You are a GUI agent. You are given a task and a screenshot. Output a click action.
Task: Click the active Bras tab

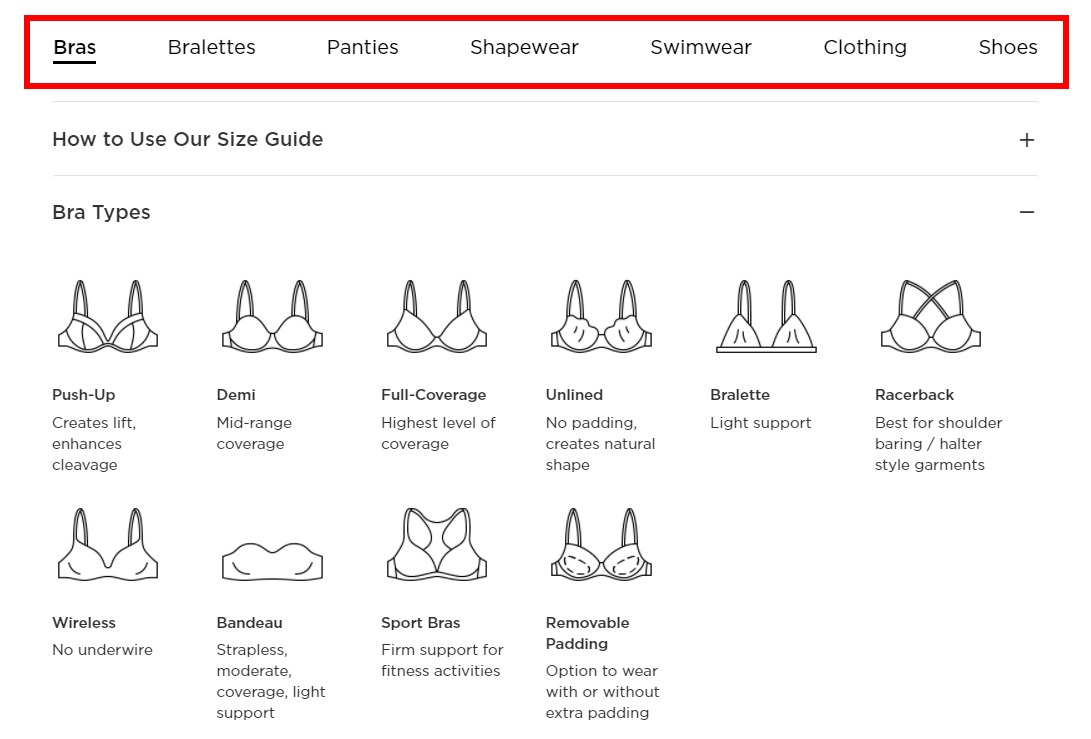74,47
